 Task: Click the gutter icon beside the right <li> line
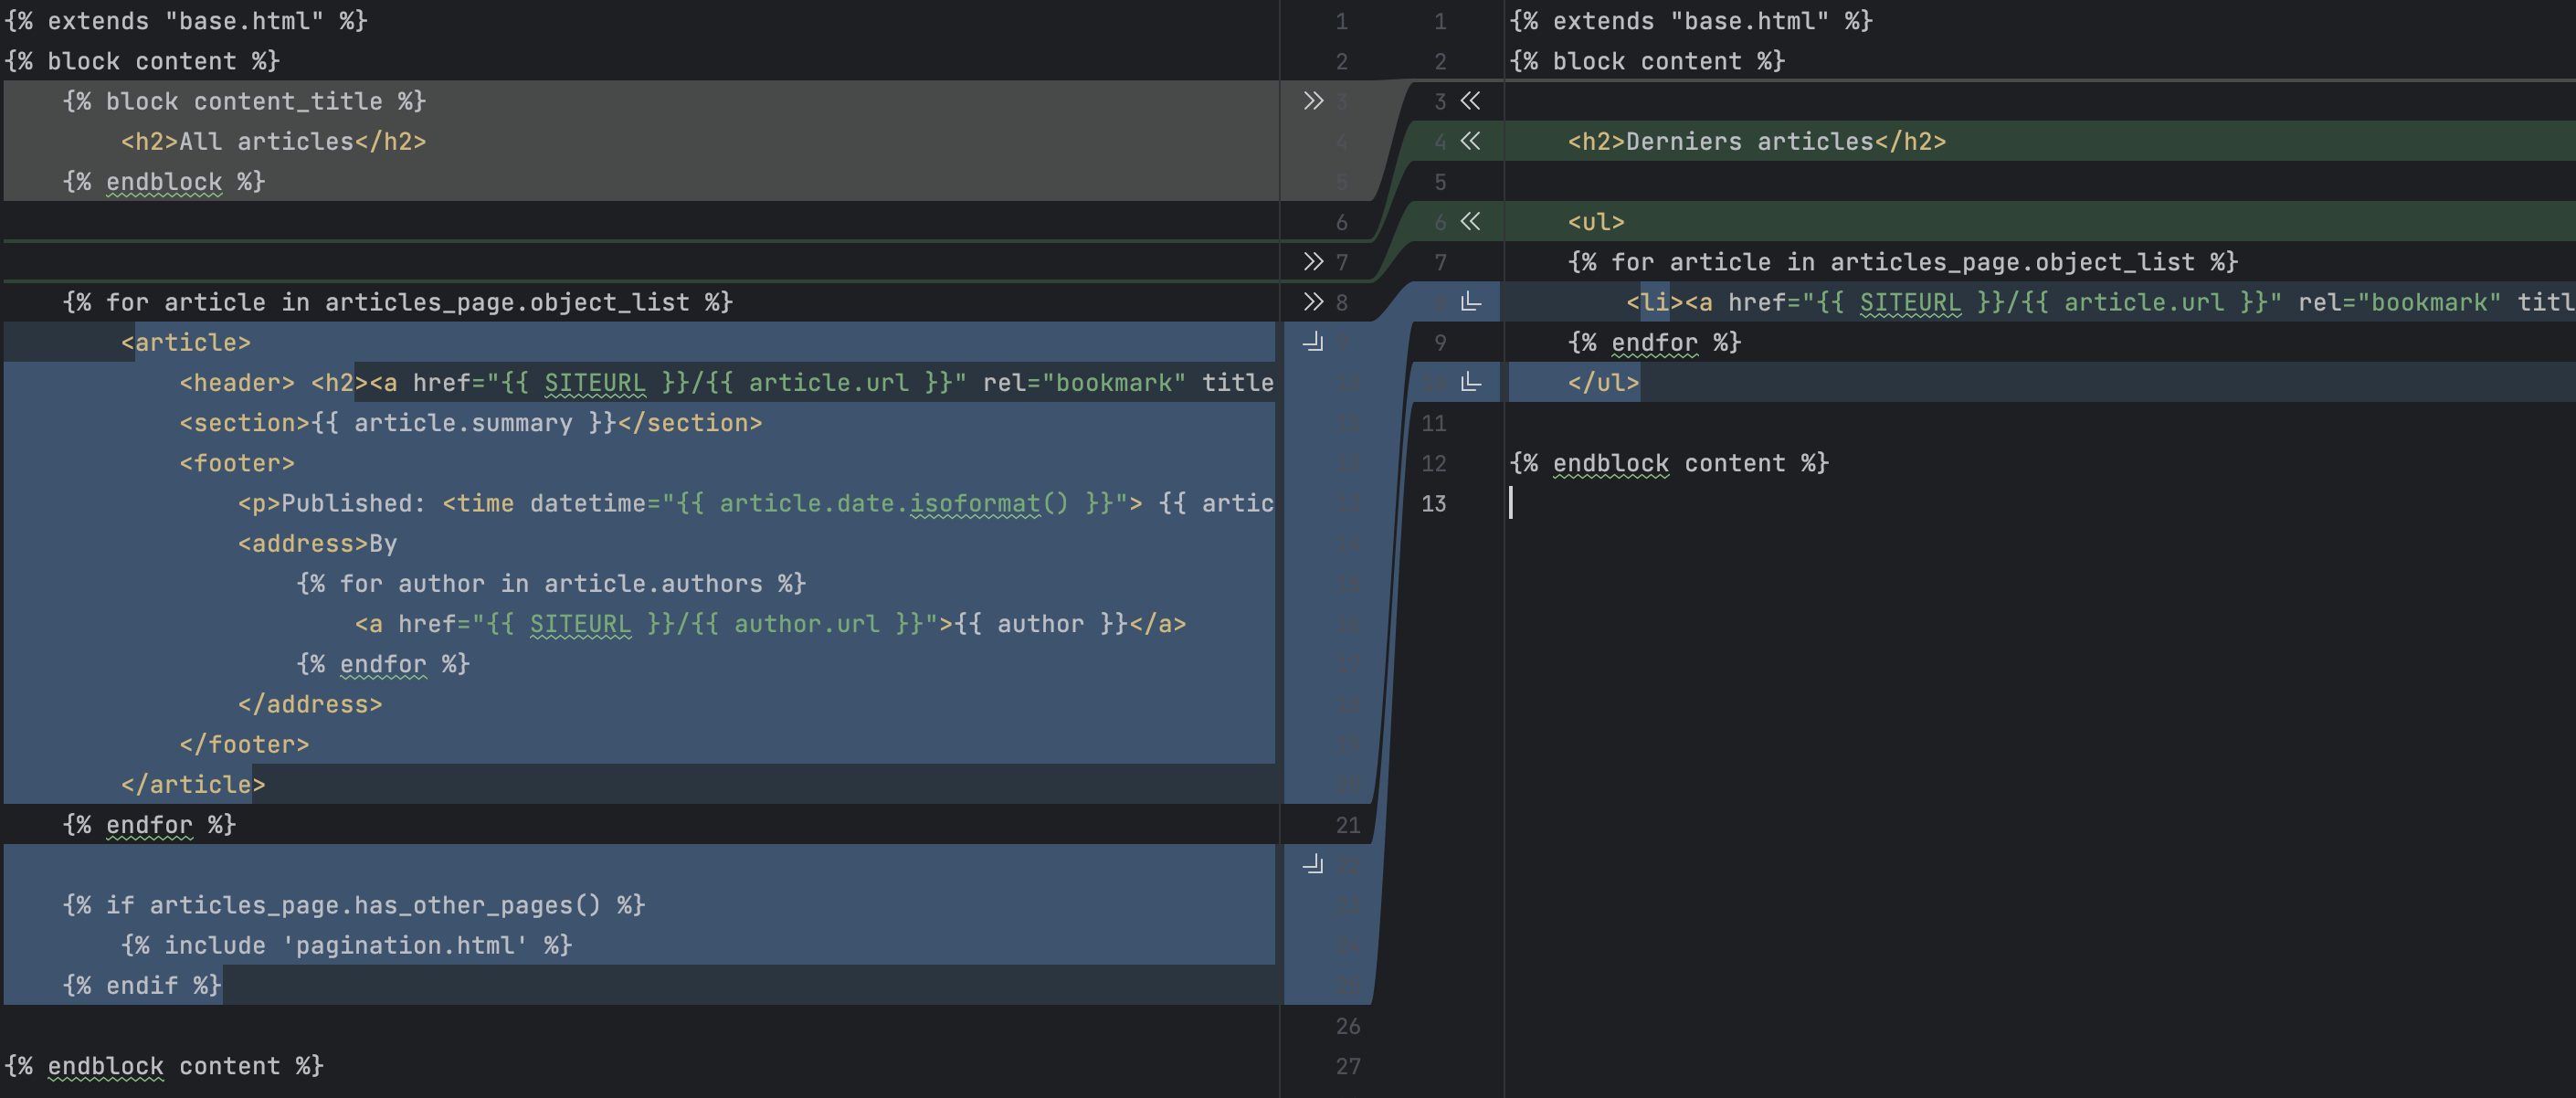1470,302
